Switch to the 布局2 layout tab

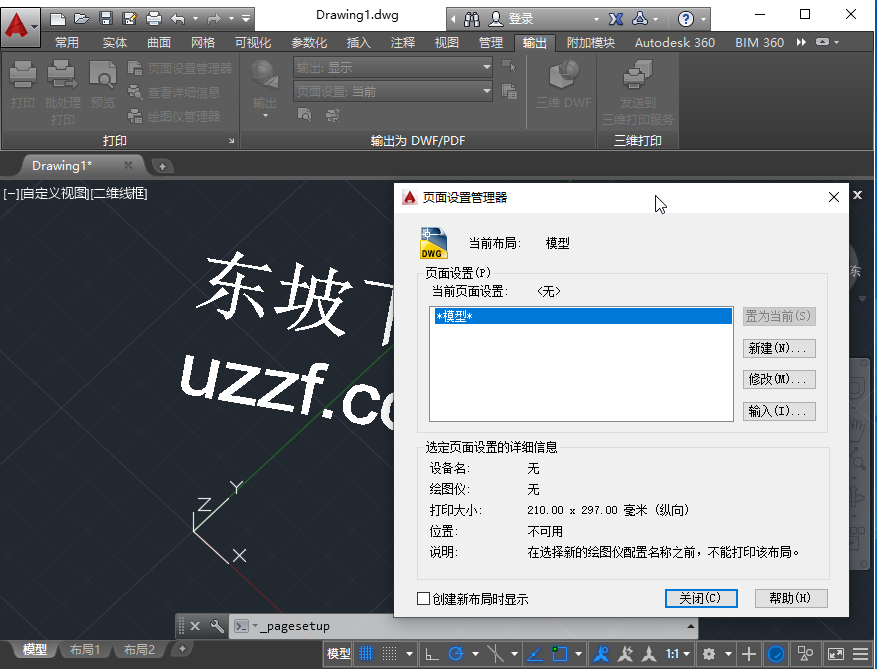pos(139,650)
